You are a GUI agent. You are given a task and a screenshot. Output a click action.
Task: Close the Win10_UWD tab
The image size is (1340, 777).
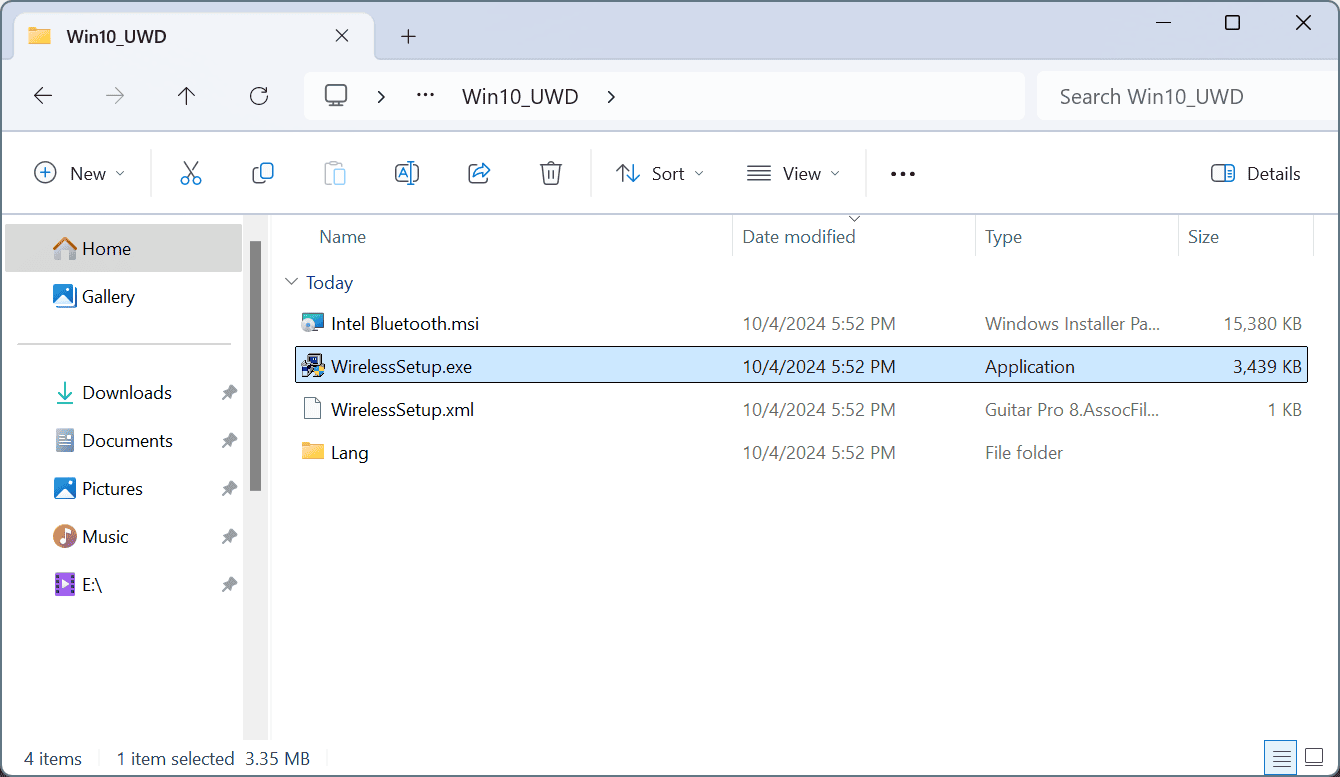click(x=341, y=36)
